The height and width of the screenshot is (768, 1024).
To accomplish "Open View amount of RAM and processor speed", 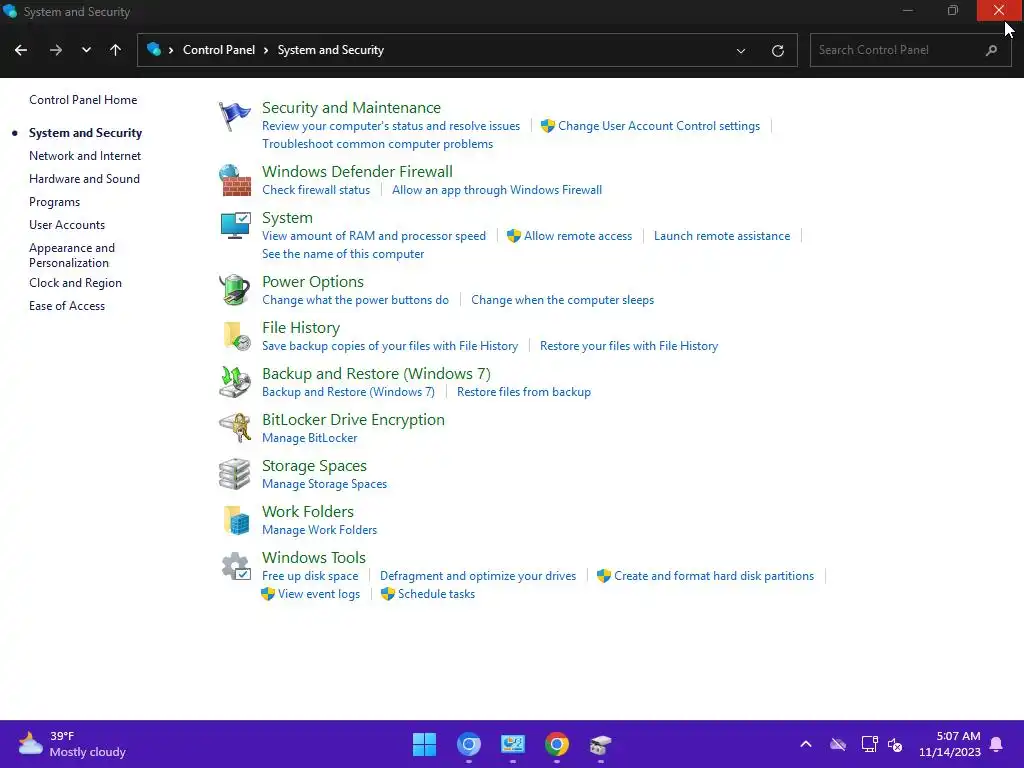I will (x=374, y=236).
